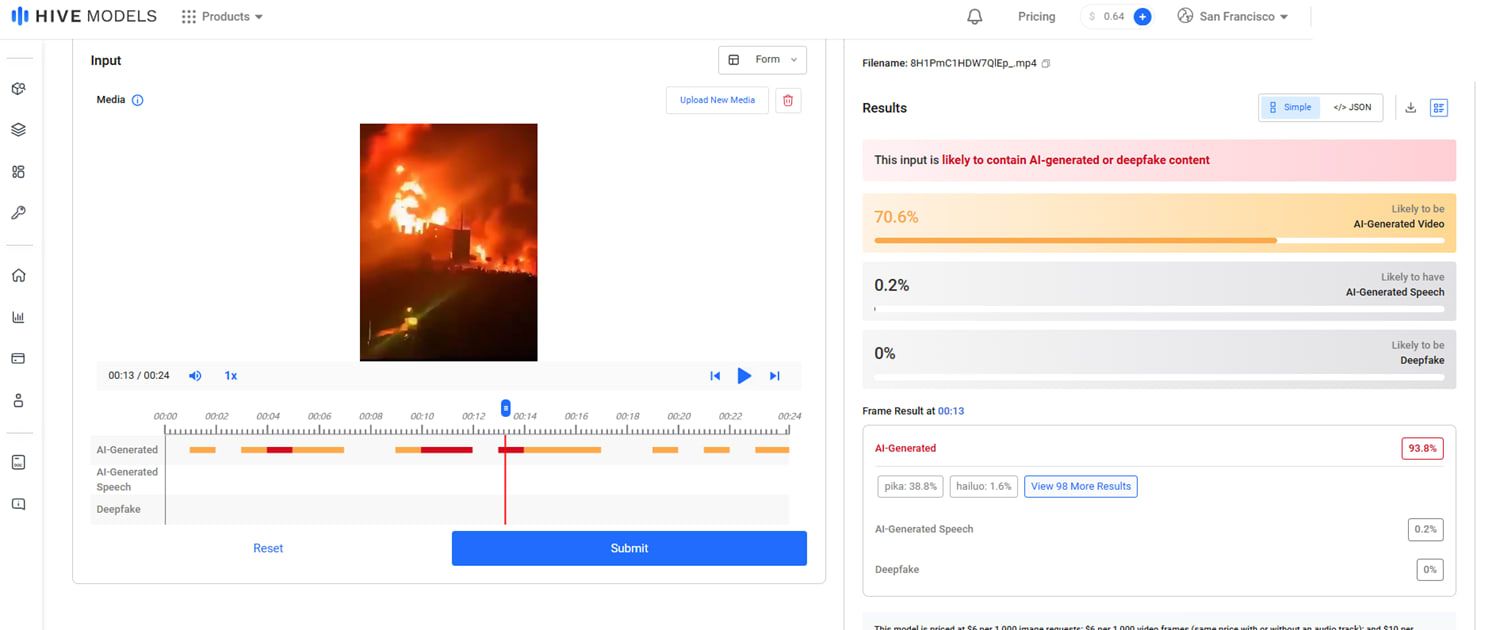The width and height of the screenshot is (1500, 630).
Task: Click the Media info icon
Action: tap(138, 100)
